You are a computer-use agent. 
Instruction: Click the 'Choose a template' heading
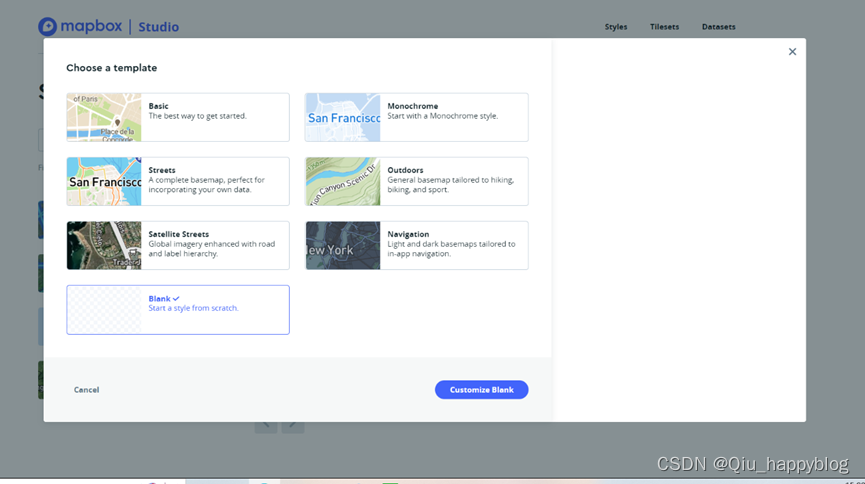pyautogui.click(x=111, y=68)
